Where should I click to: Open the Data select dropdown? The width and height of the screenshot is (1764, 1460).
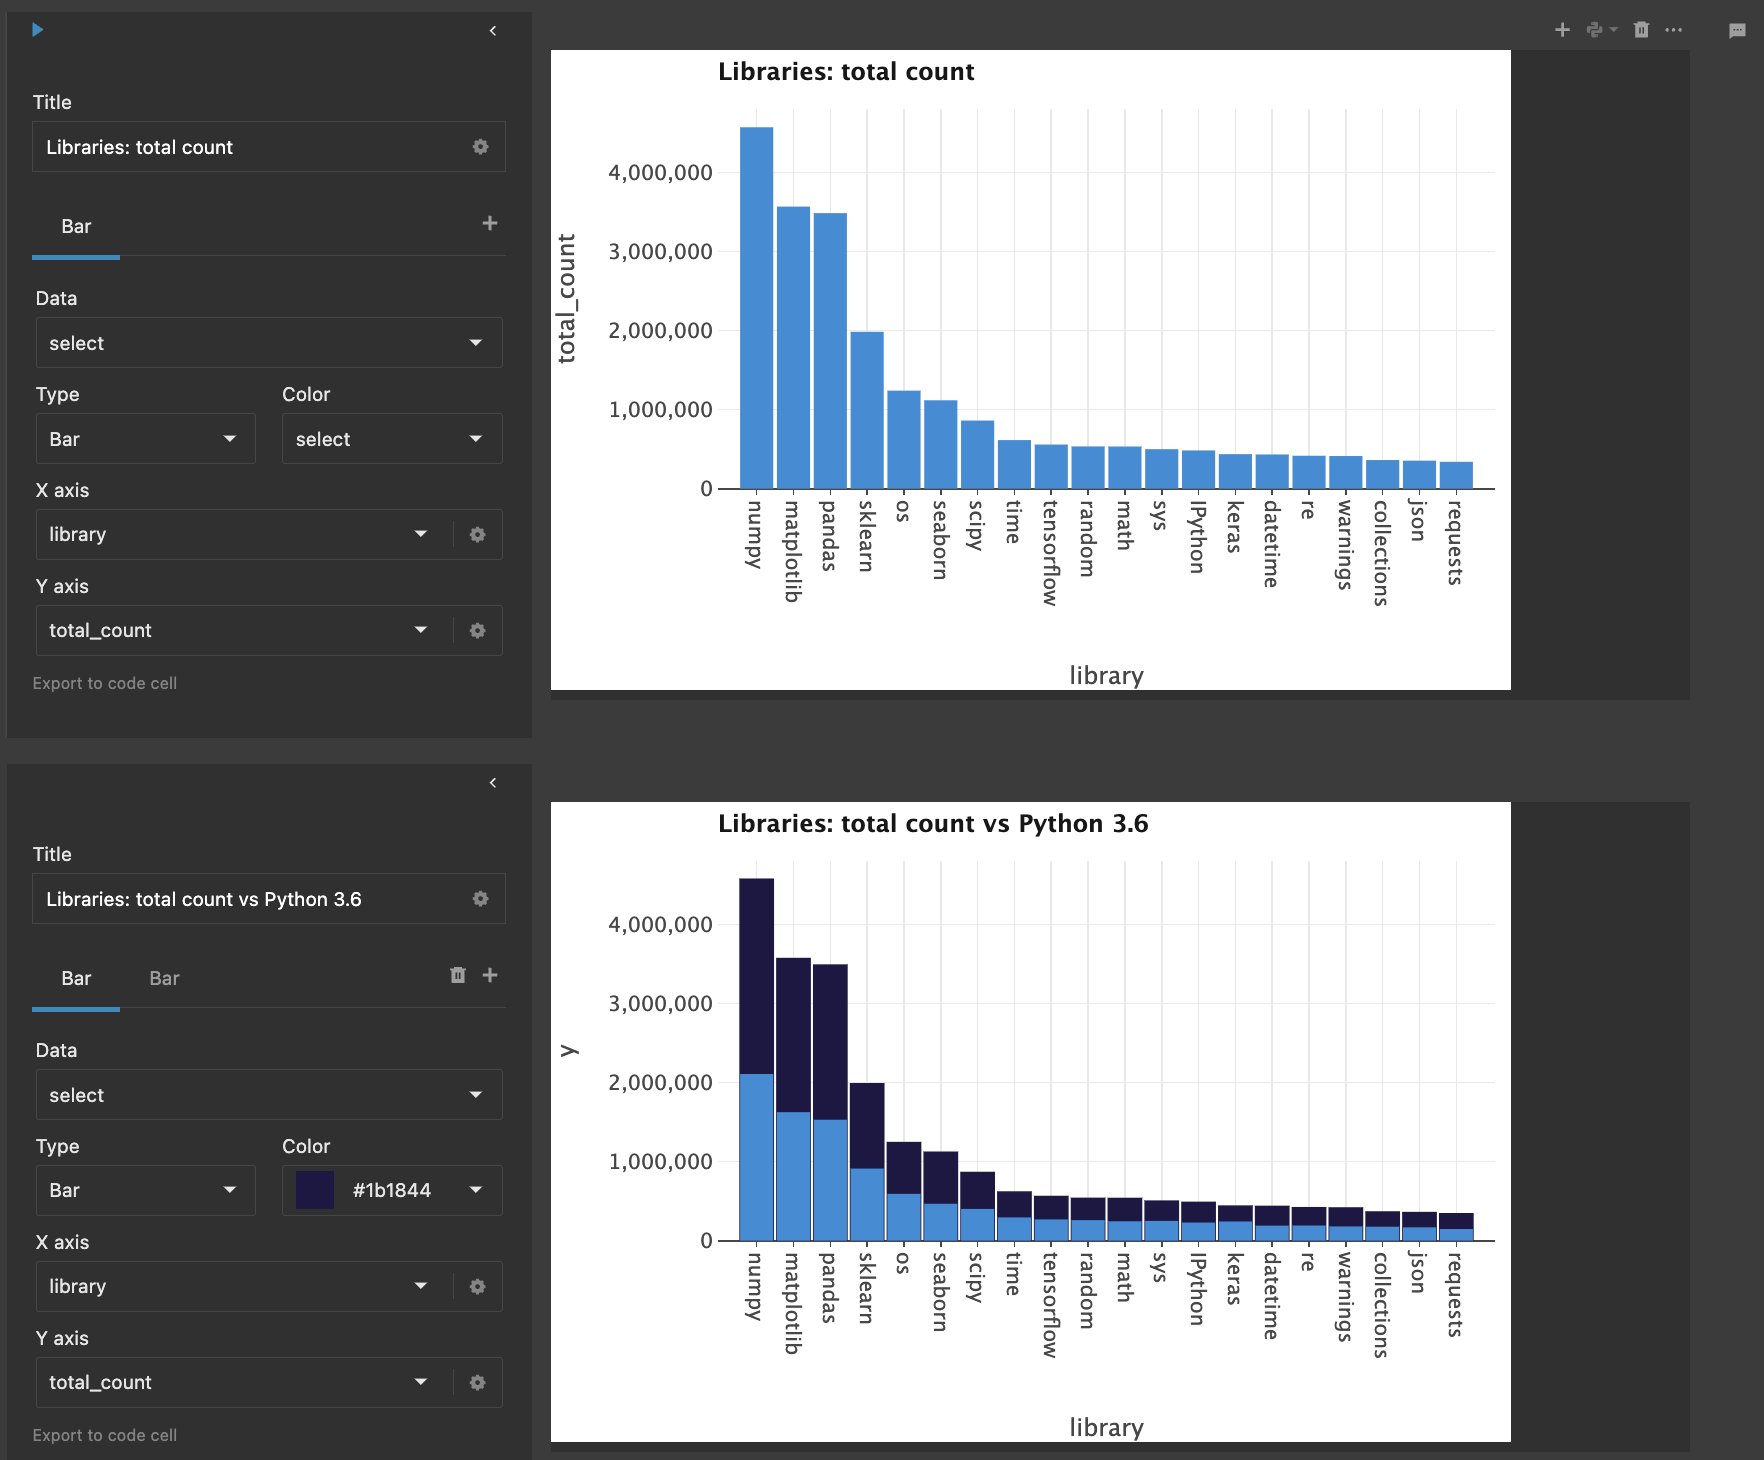(x=268, y=343)
